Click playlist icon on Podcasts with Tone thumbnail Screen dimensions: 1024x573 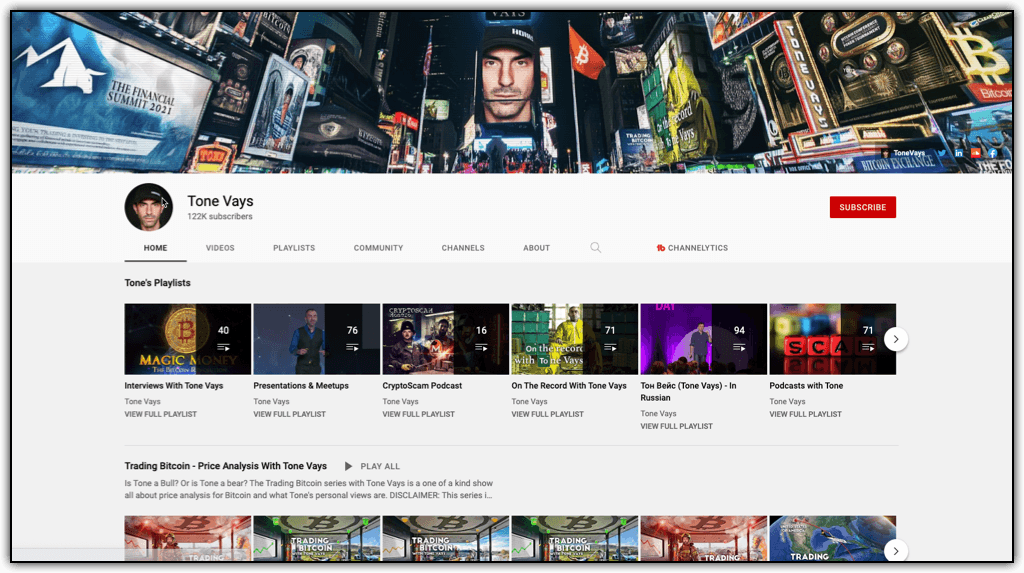[x=868, y=348]
